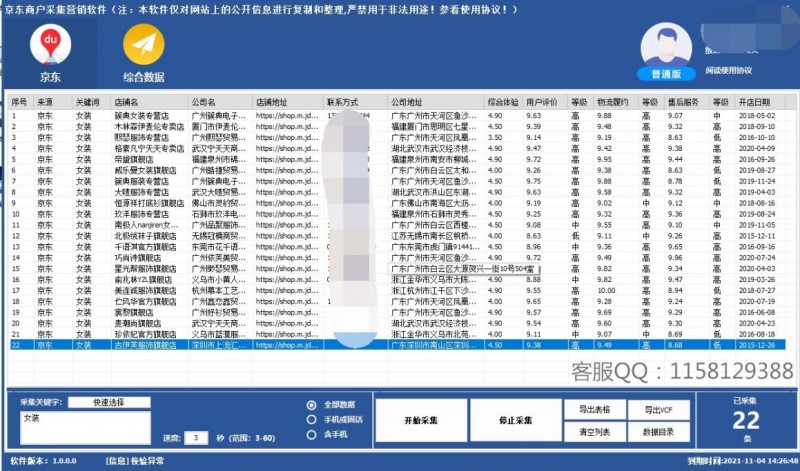Select the 全部数据 radio option
The width and height of the screenshot is (800, 471).
312,404
